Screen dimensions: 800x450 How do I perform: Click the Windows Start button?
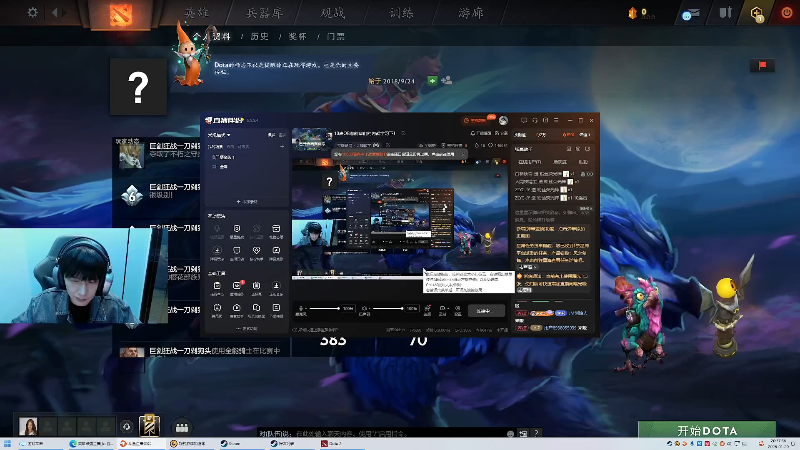(7, 444)
